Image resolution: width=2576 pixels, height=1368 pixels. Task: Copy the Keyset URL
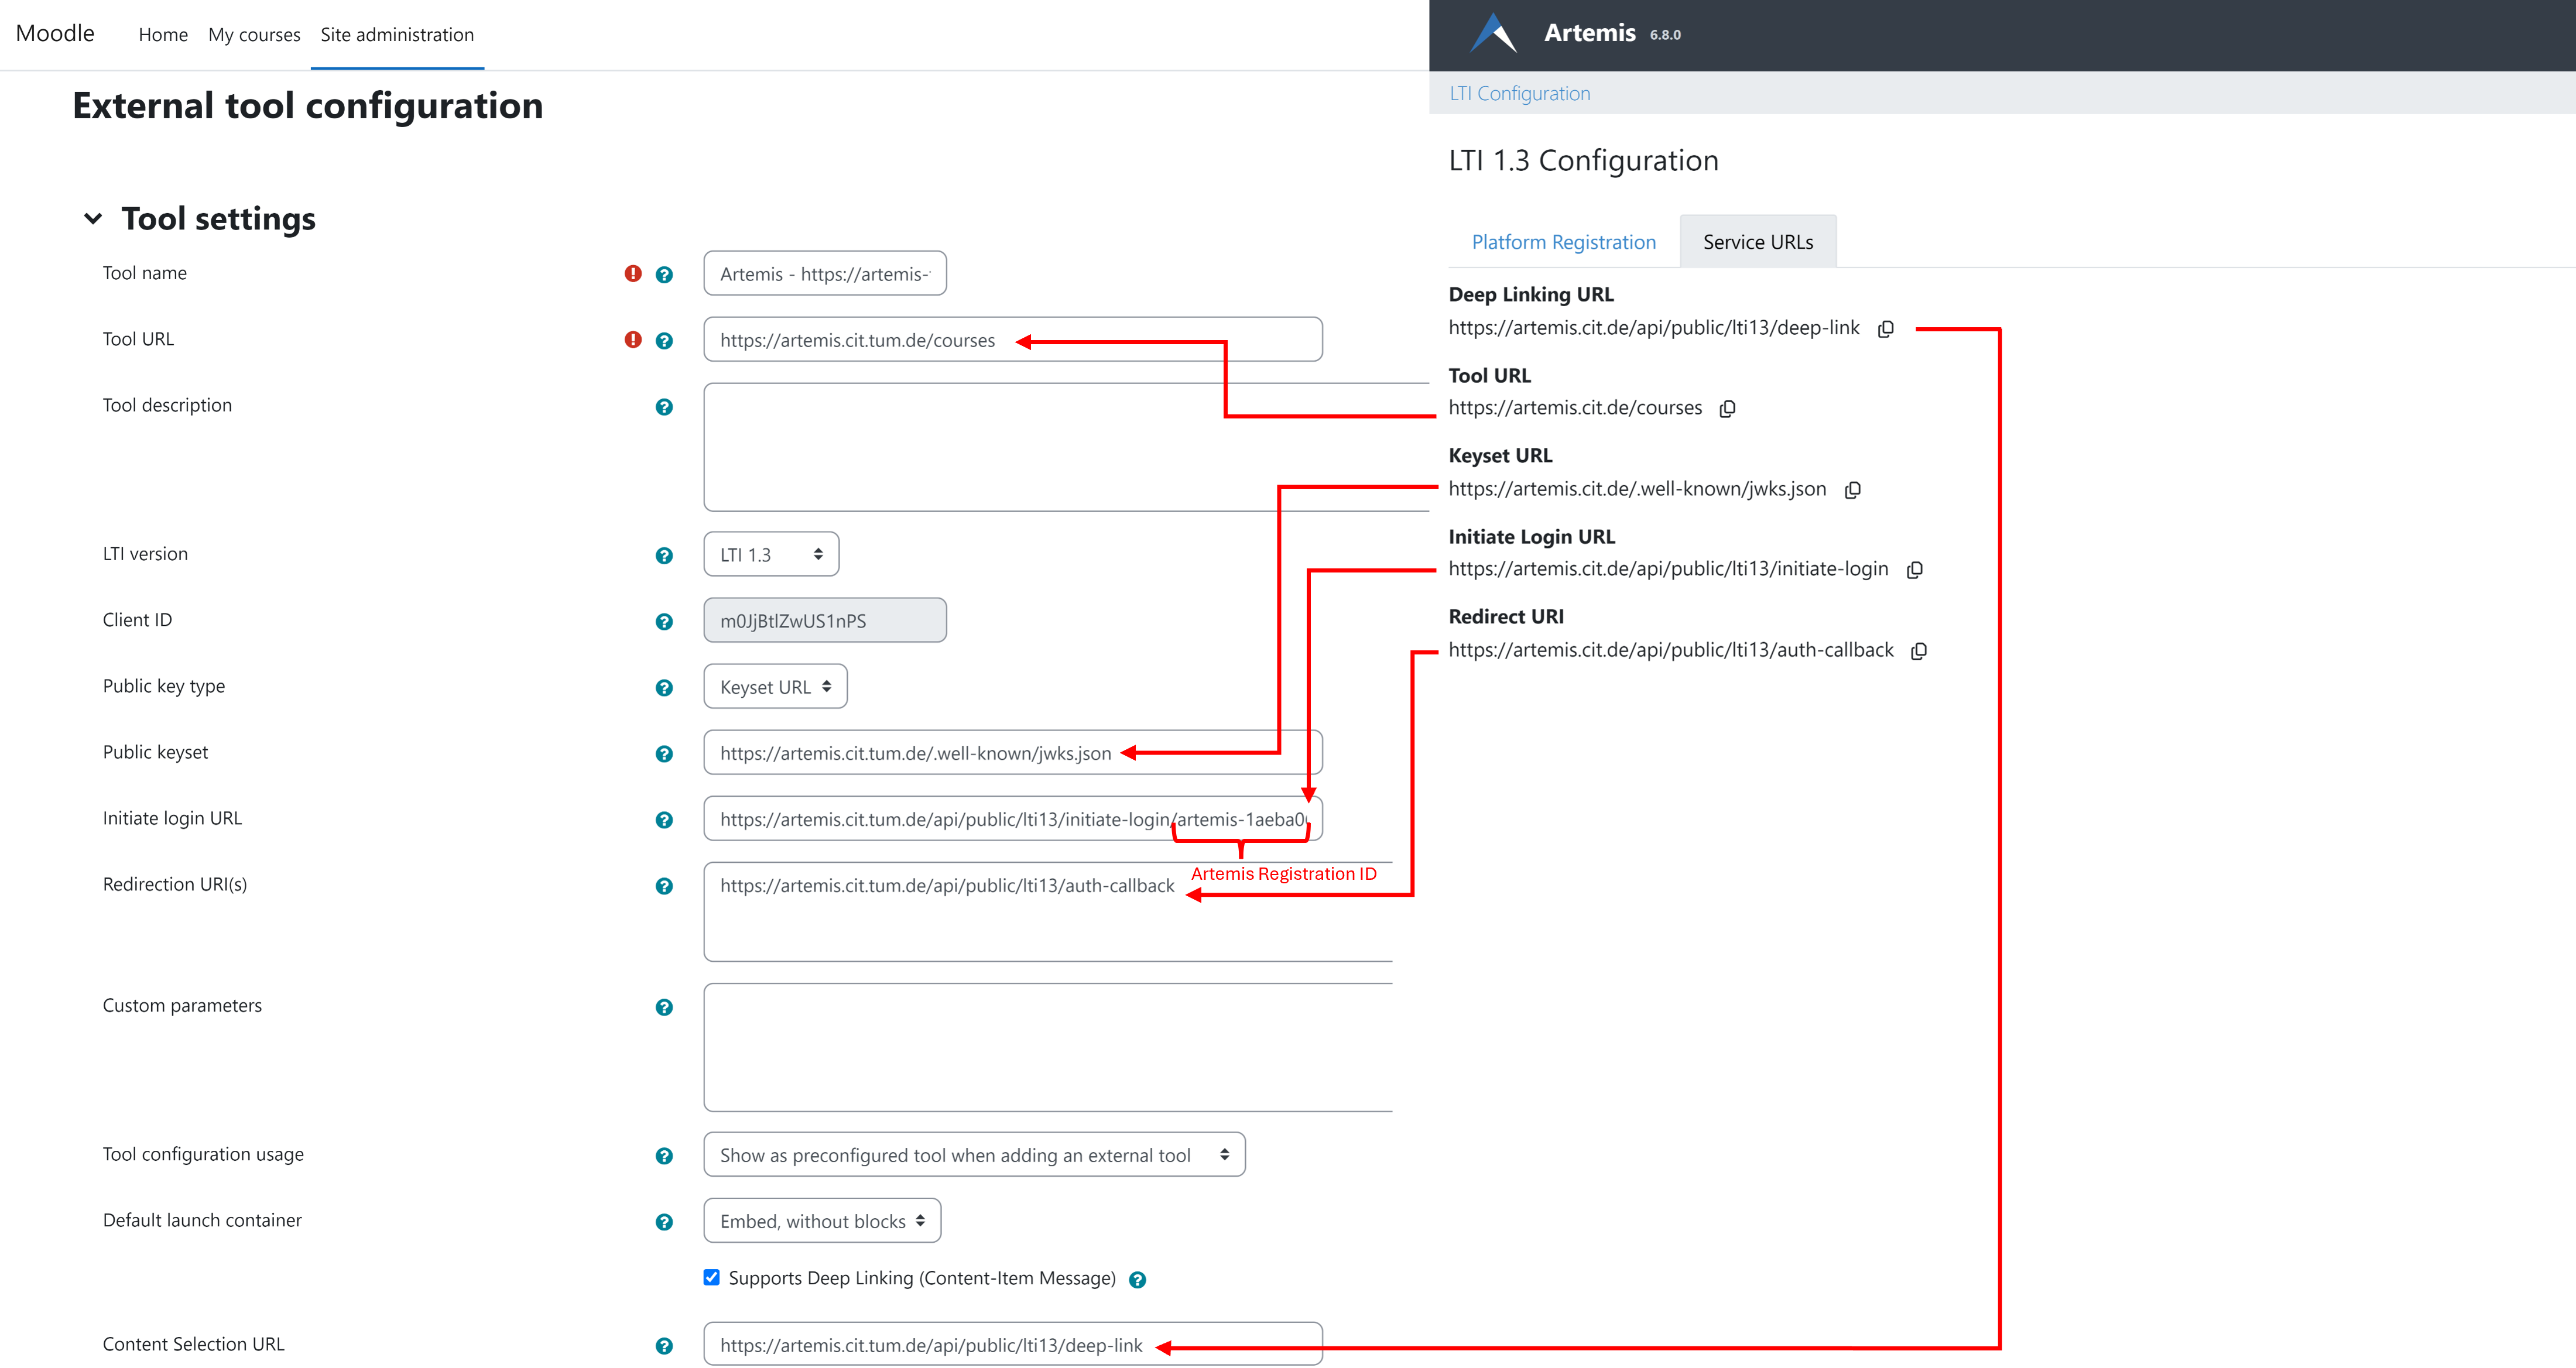click(1852, 490)
